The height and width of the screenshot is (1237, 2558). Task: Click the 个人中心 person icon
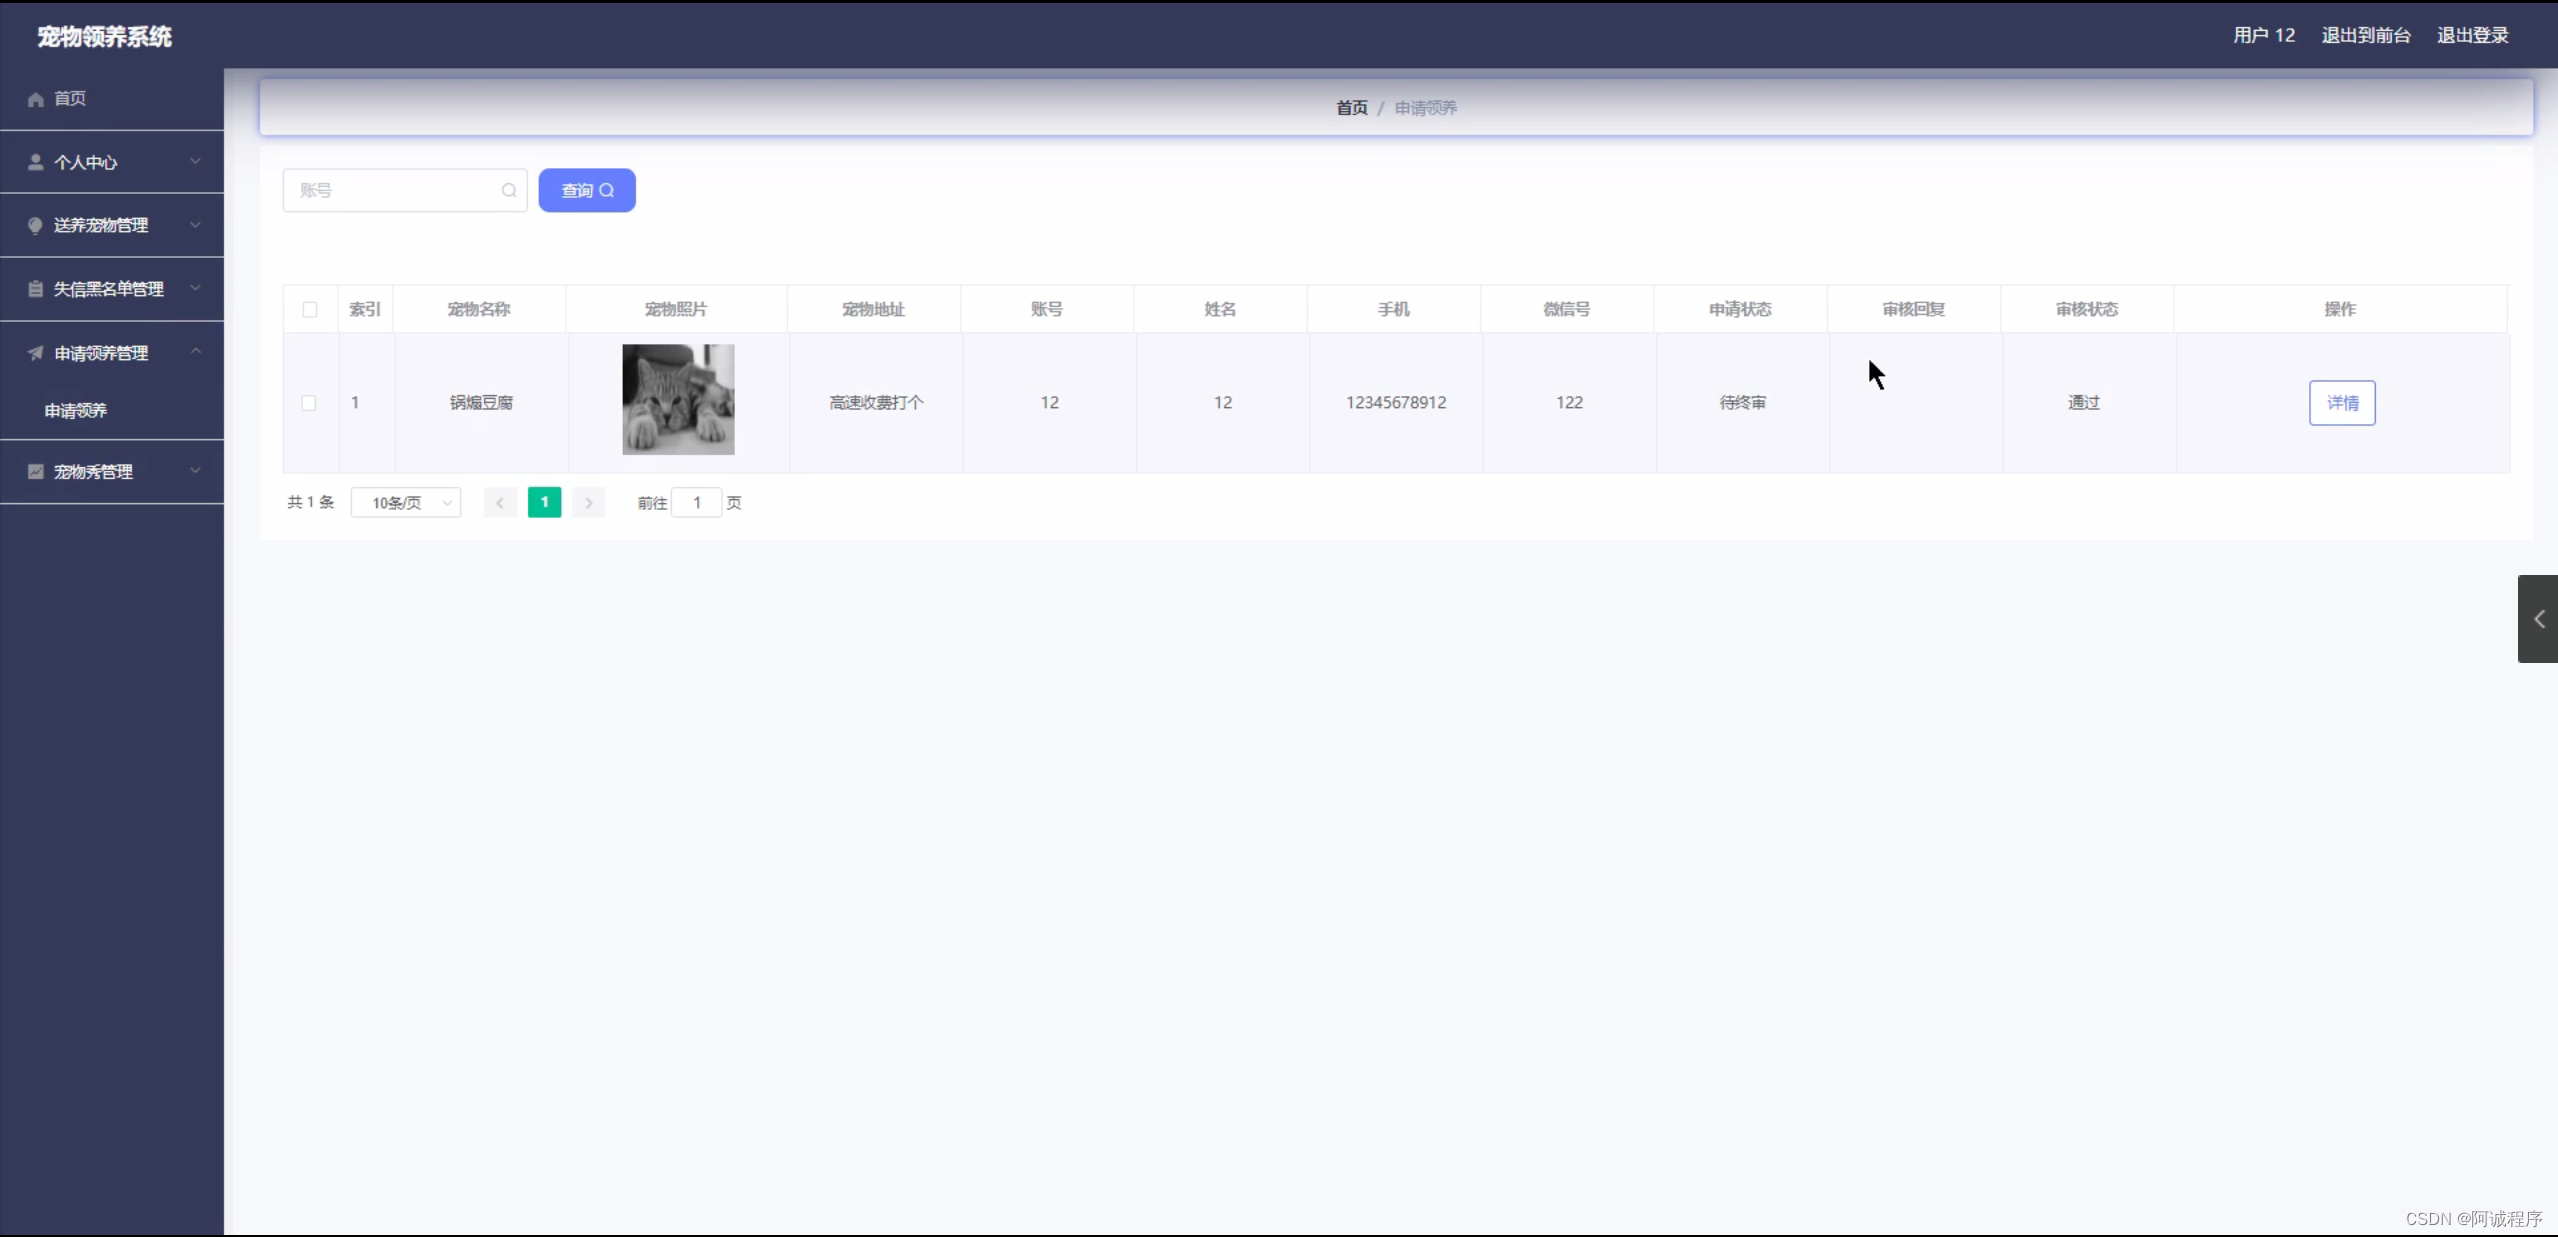pyautogui.click(x=36, y=162)
